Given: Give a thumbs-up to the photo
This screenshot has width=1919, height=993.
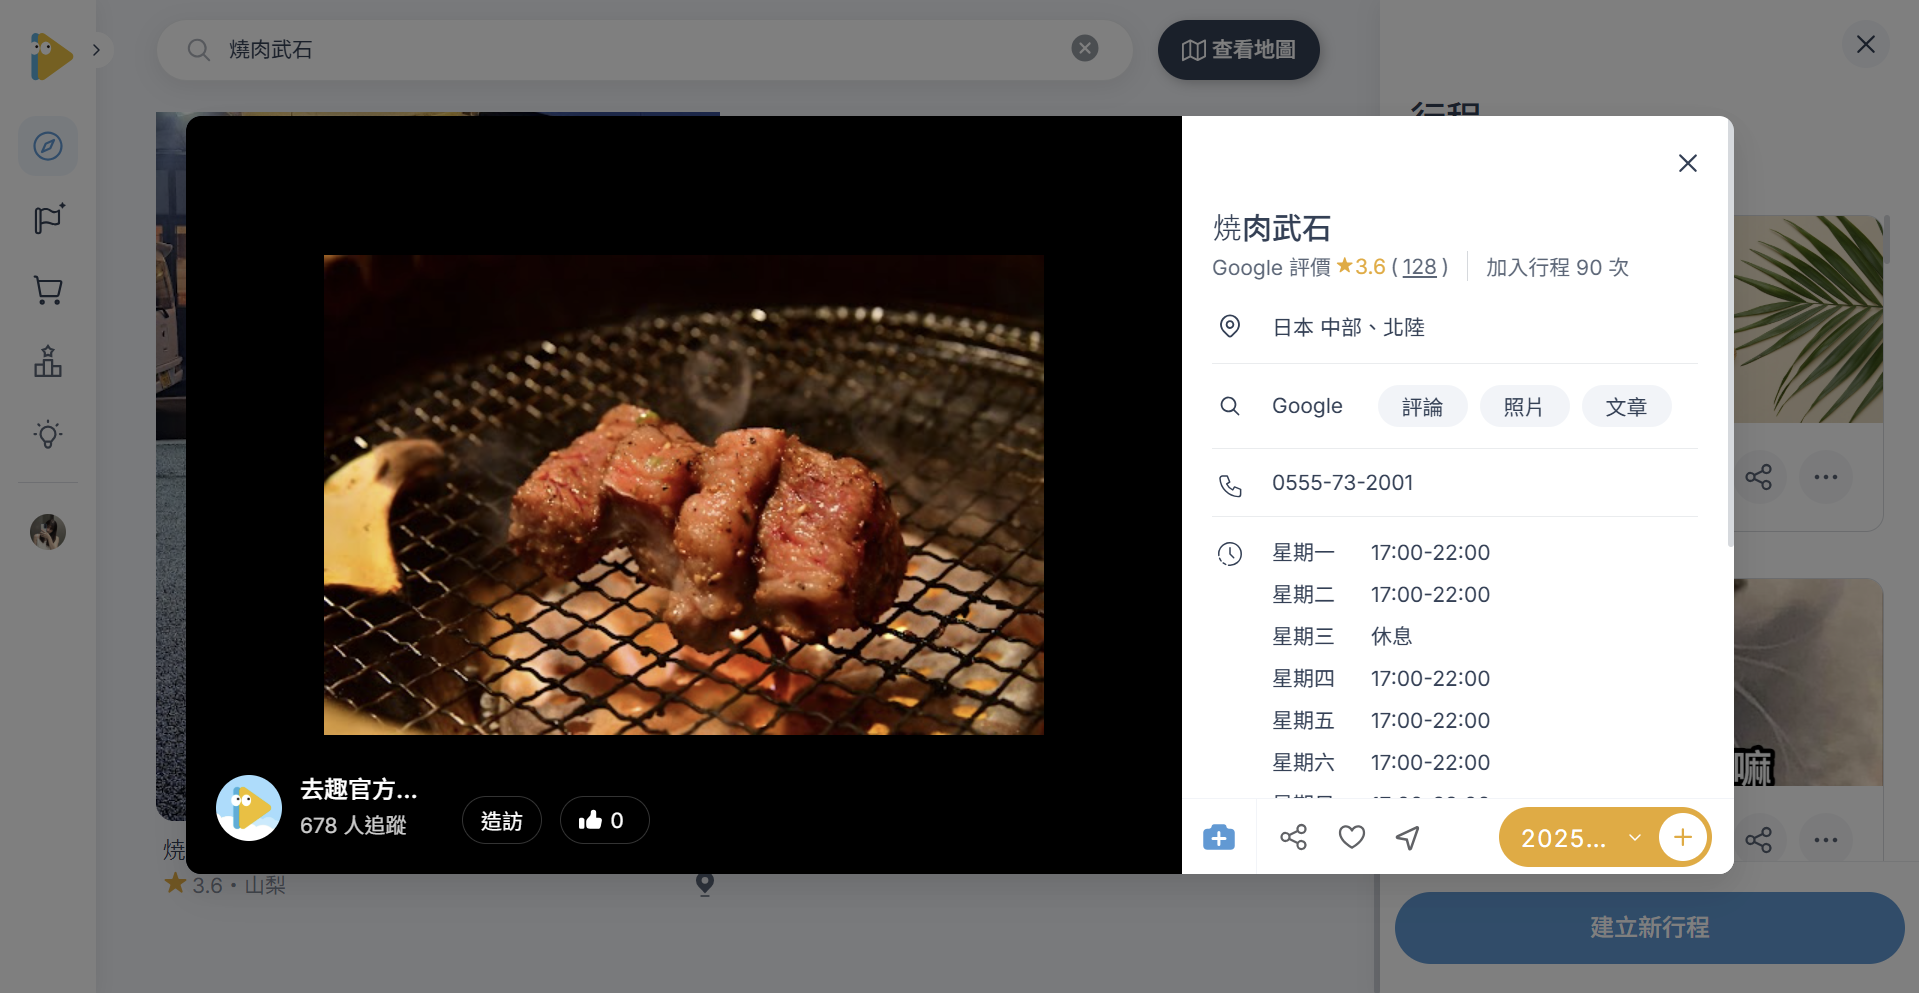Looking at the screenshot, I should click(x=604, y=820).
